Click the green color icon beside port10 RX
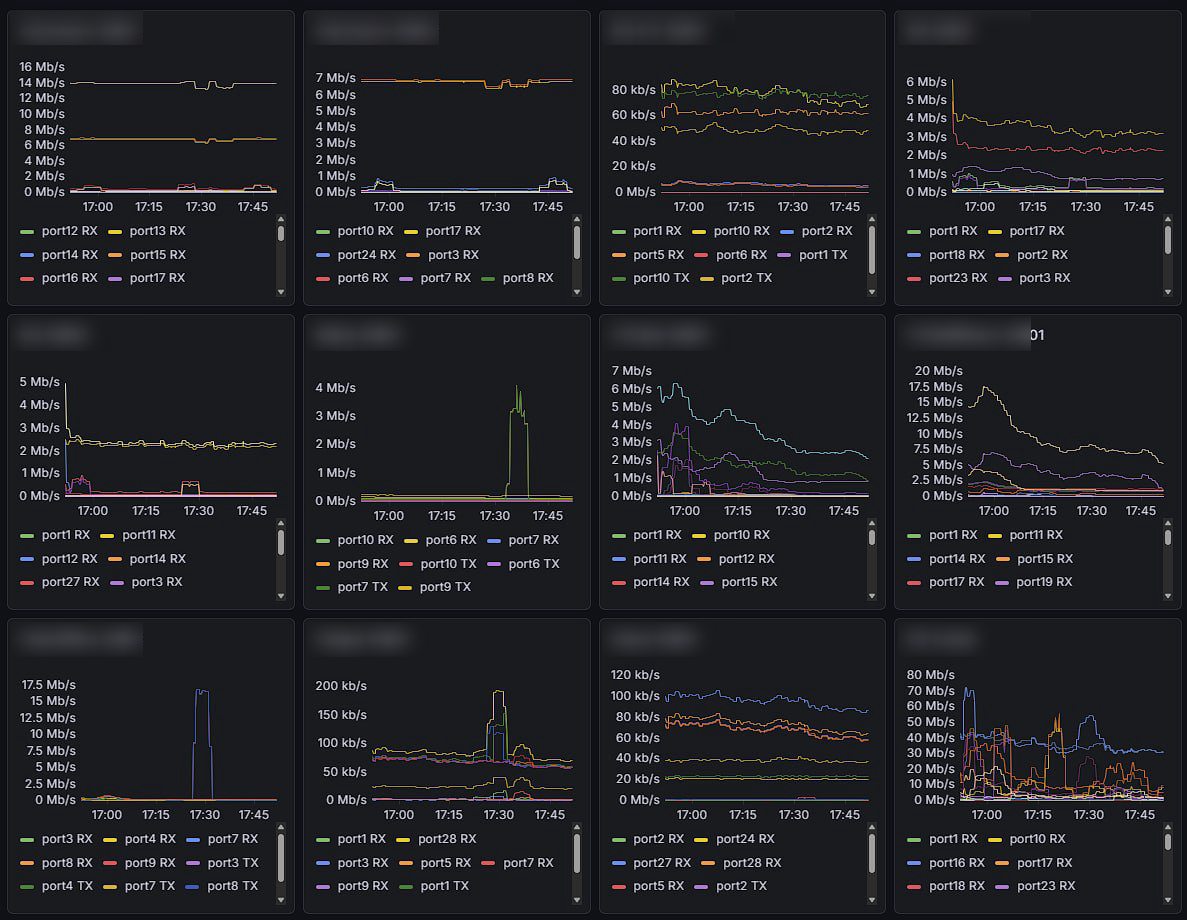1187x920 pixels. tap(322, 230)
